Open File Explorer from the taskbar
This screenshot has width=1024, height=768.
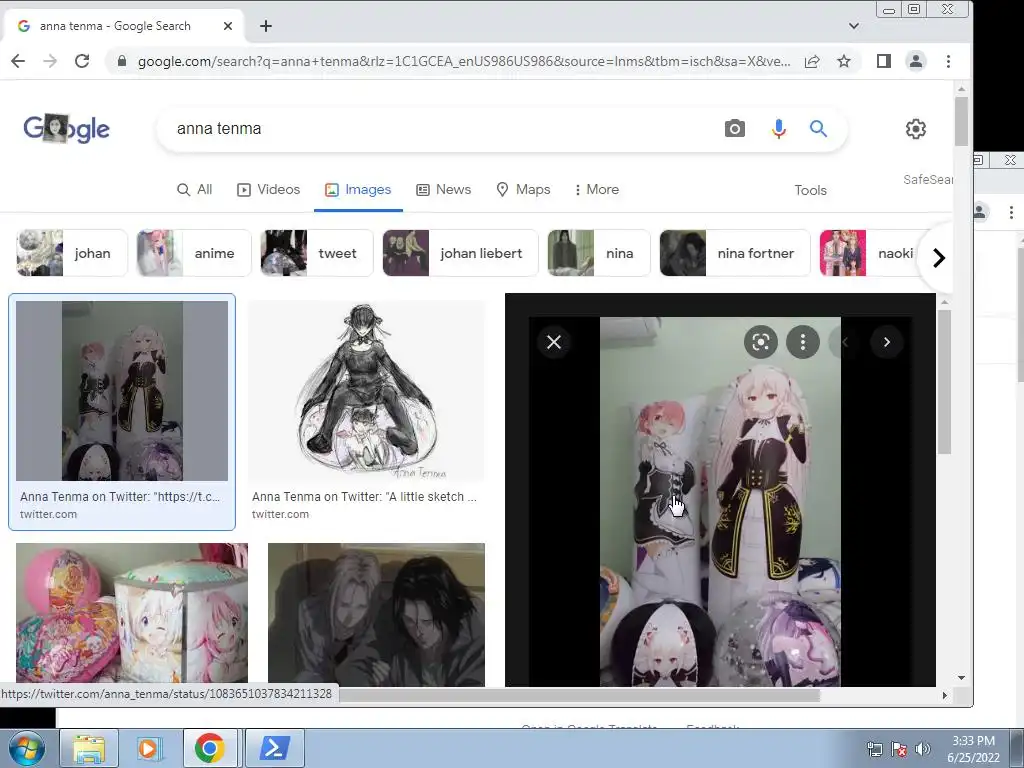89,748
